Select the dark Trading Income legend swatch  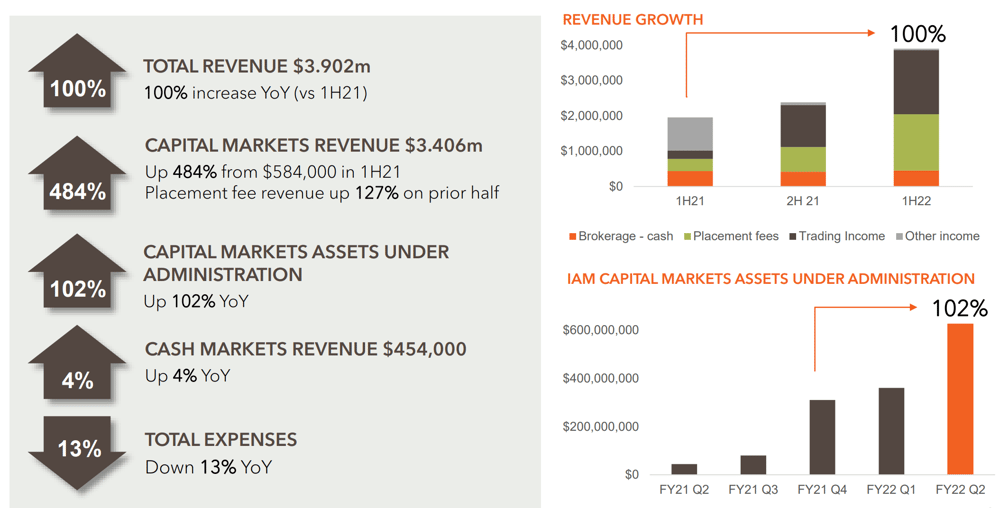793,236
